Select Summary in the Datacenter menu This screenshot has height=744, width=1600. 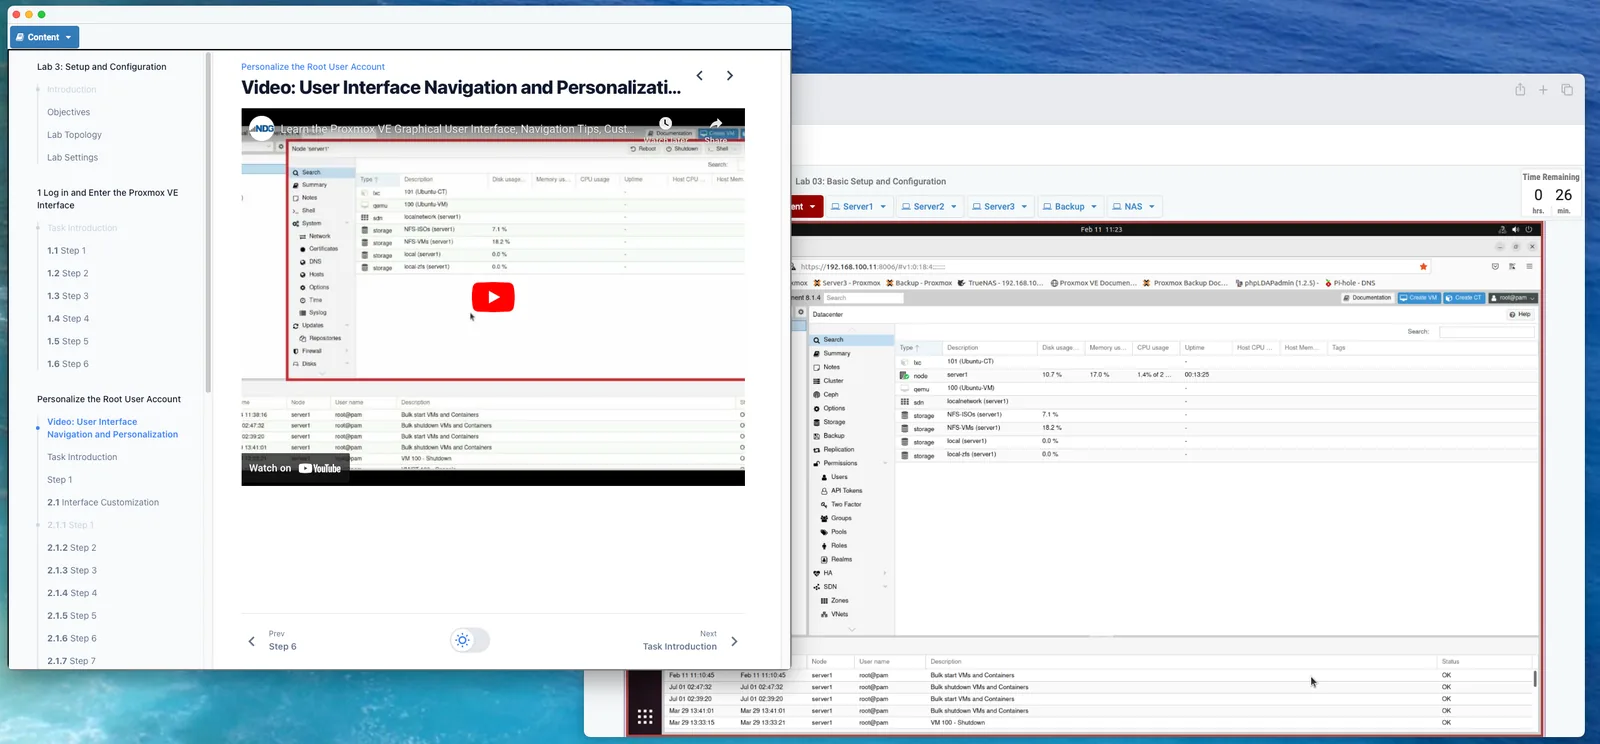(x=837, y=353)
